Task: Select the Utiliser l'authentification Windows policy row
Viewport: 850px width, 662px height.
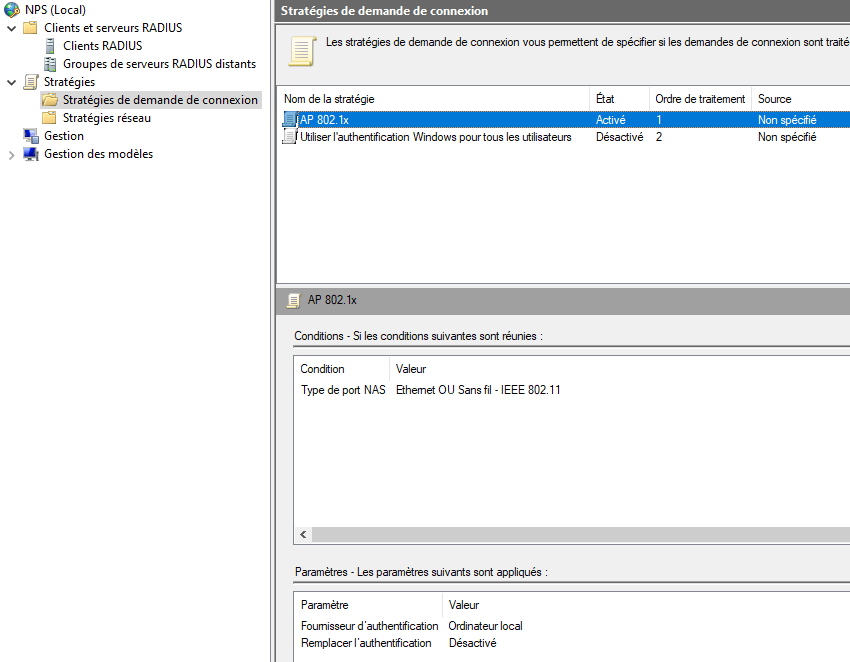Action: tap(565, 137)
